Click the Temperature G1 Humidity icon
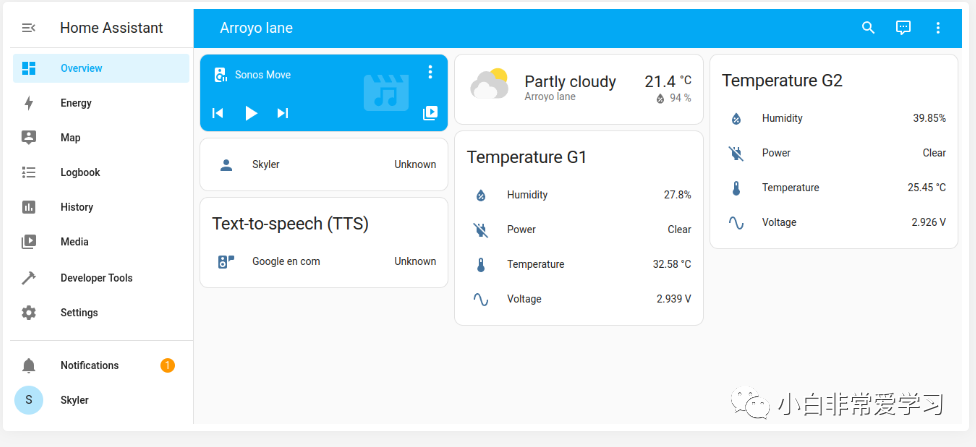 point(481,195)
